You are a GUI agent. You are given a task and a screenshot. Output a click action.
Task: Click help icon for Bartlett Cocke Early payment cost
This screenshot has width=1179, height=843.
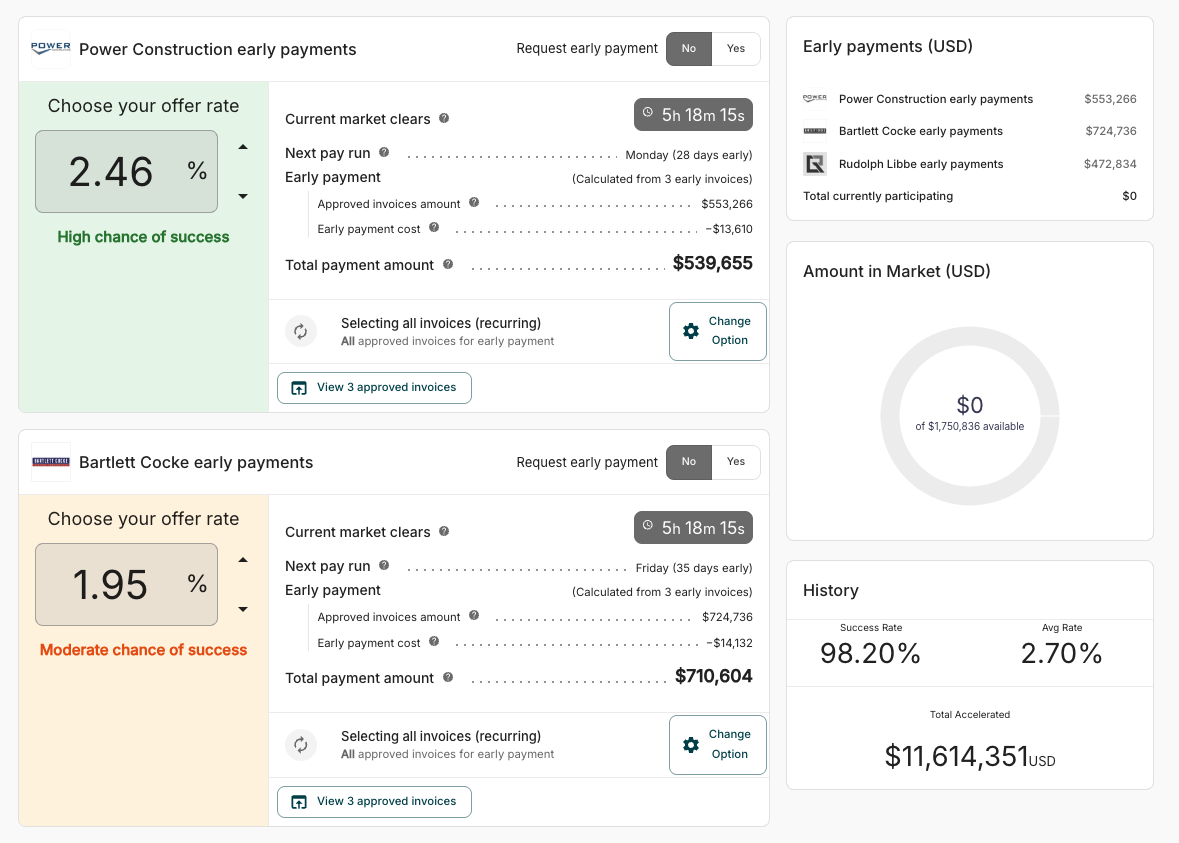434,642
